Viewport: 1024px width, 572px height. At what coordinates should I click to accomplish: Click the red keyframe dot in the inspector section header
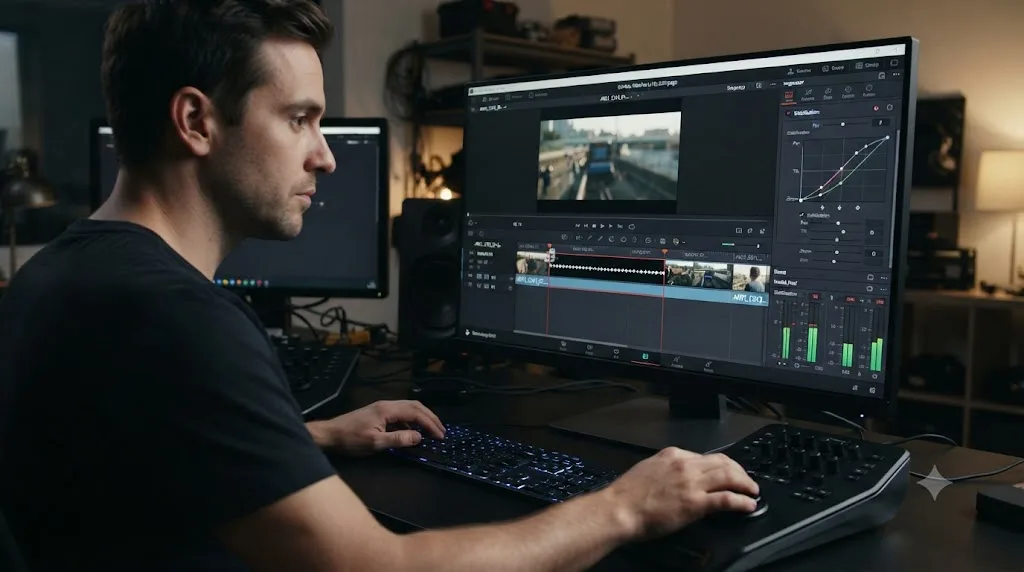pyautogui.click(x=876, y=108)
